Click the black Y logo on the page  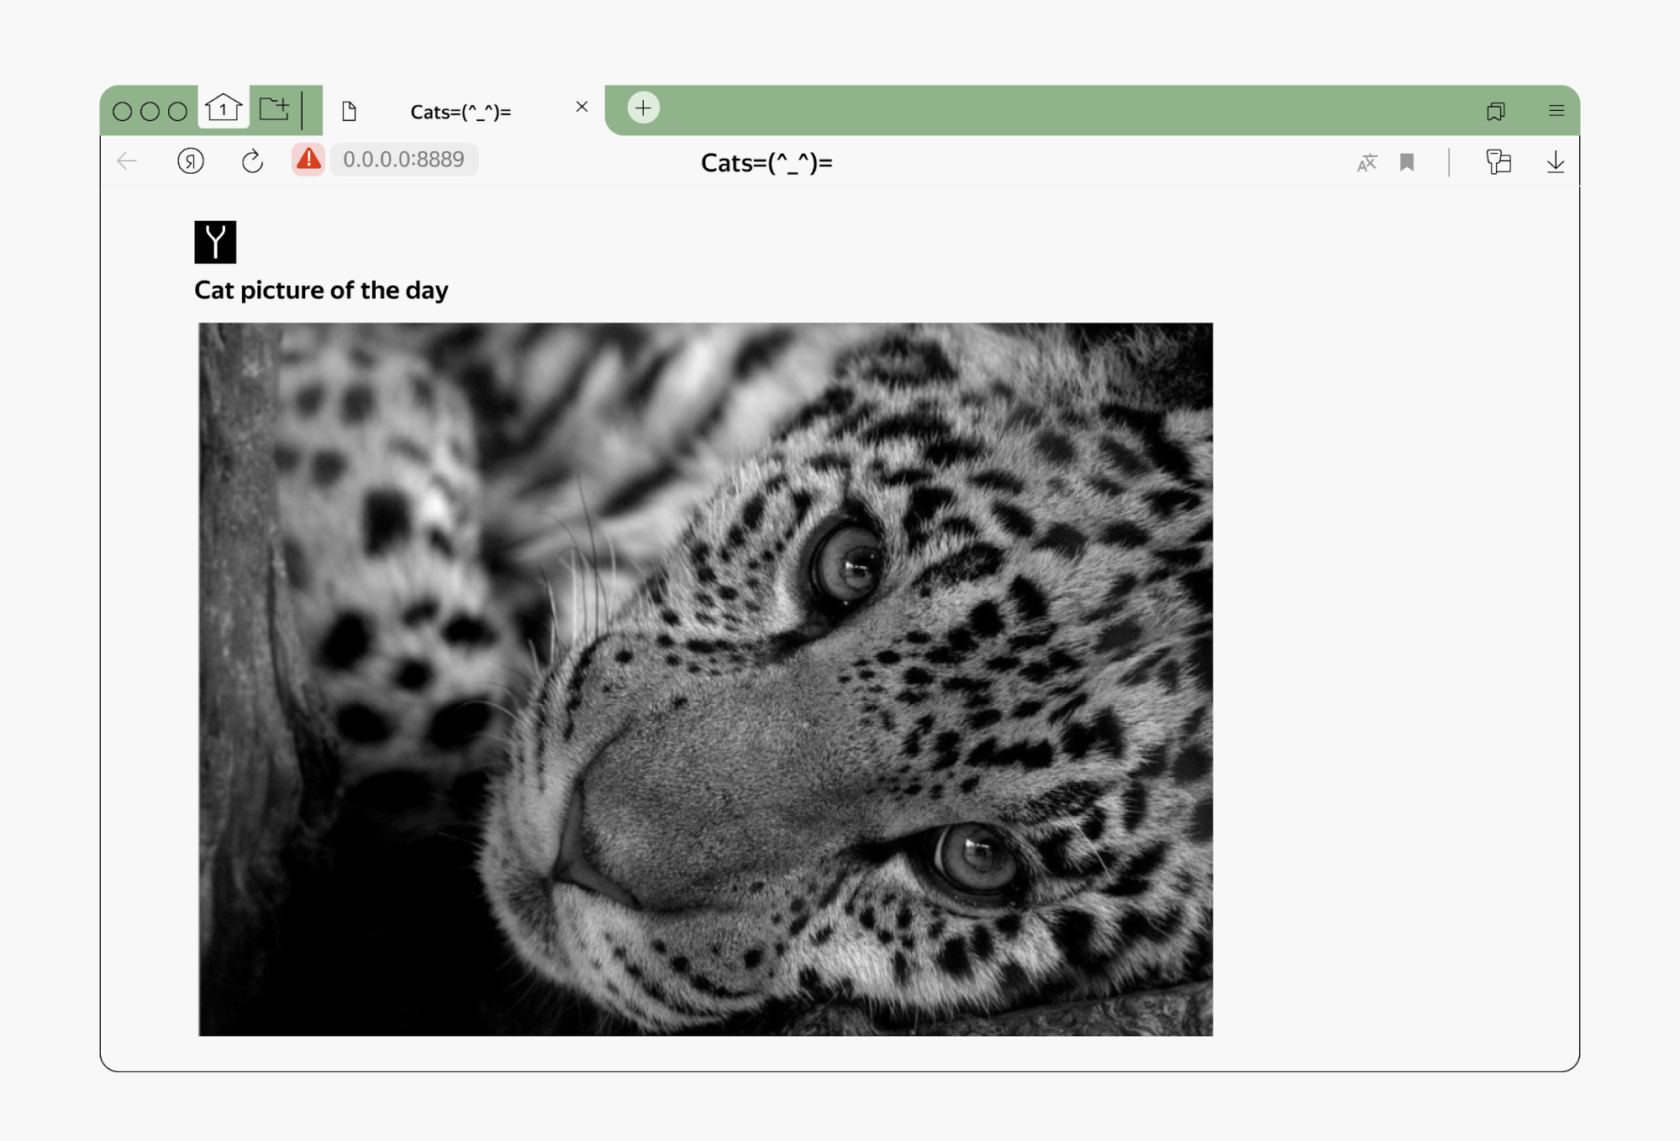215,242
